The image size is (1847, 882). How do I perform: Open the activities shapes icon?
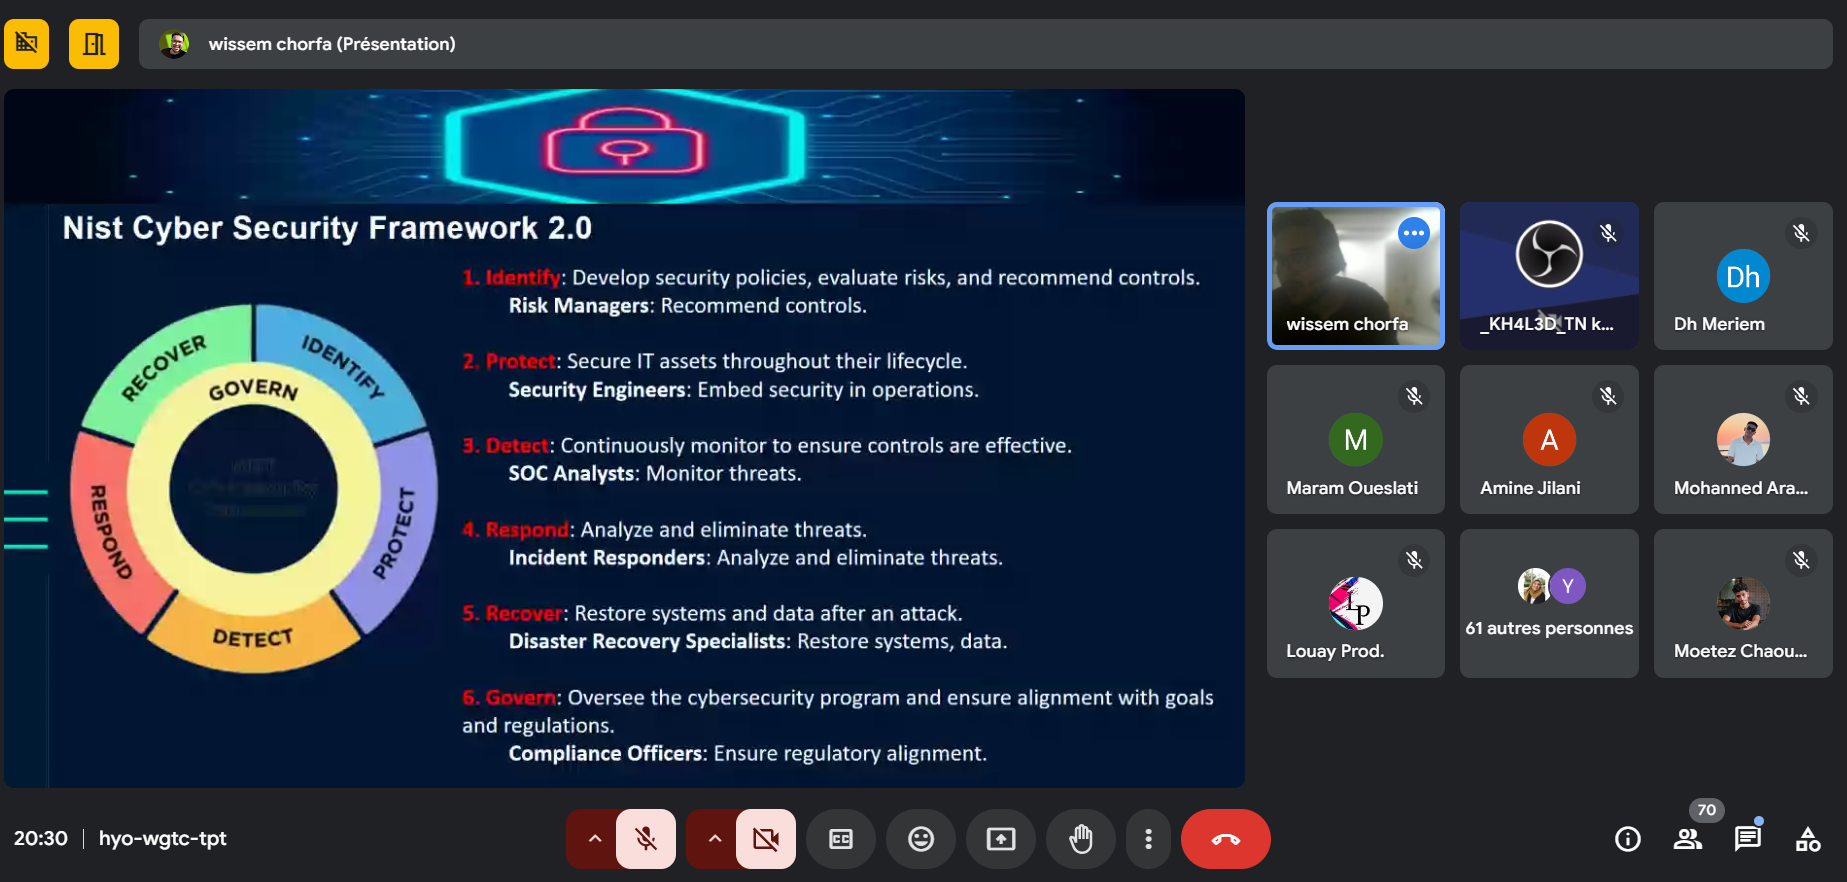[x=1808, y=839]
